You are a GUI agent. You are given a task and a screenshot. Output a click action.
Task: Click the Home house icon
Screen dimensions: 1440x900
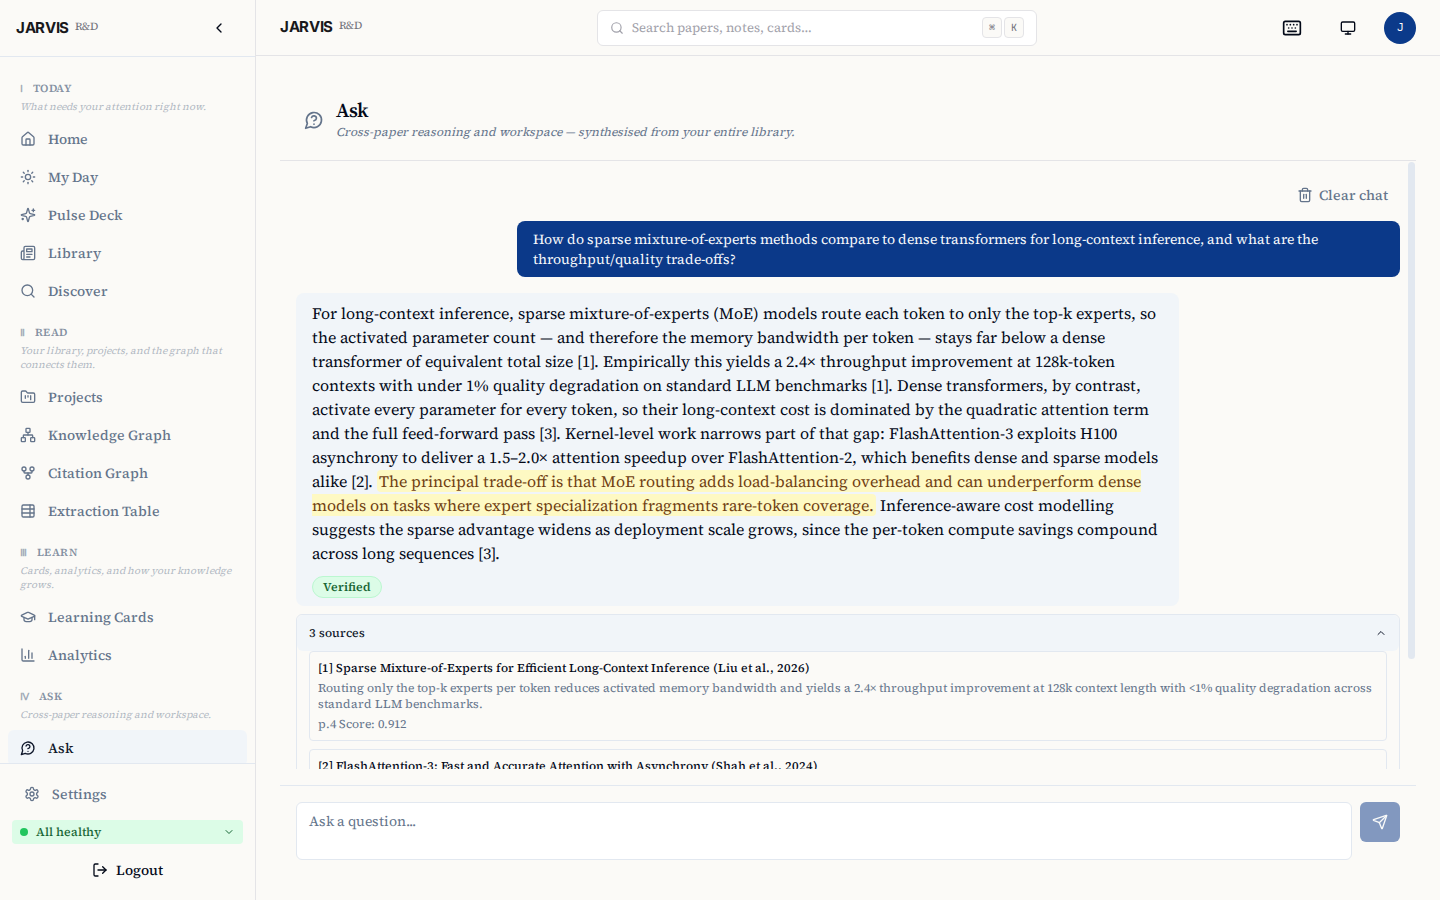pyautogui.click(x=28, y=139)
